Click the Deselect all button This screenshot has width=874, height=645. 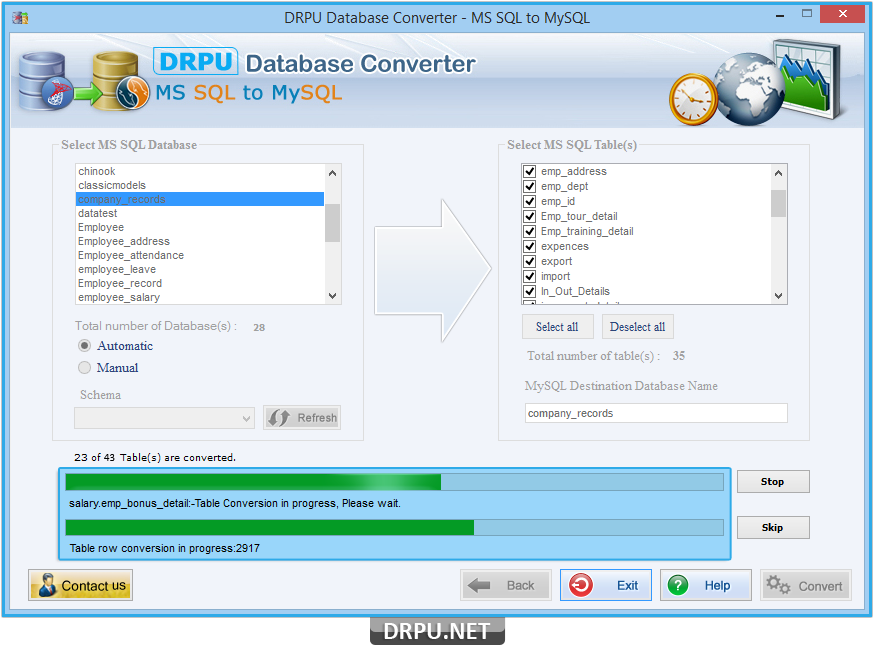638,327
